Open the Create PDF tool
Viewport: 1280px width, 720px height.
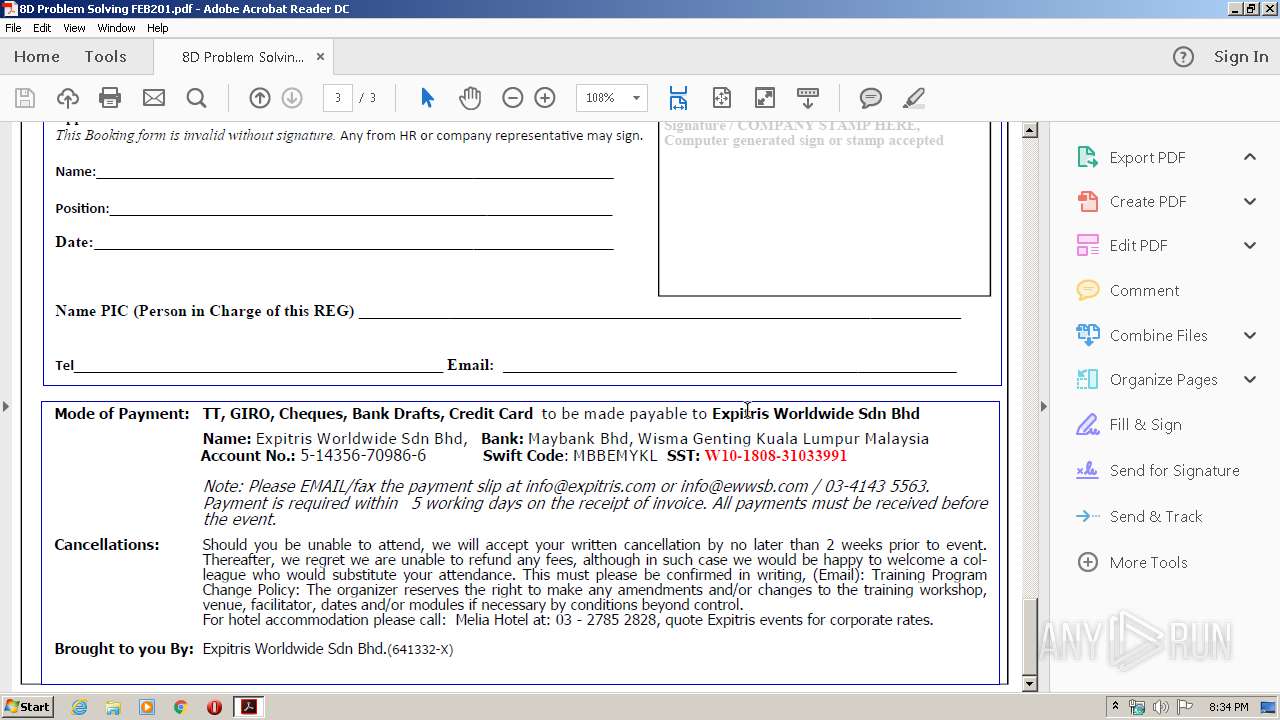[x=1147, y=201]
